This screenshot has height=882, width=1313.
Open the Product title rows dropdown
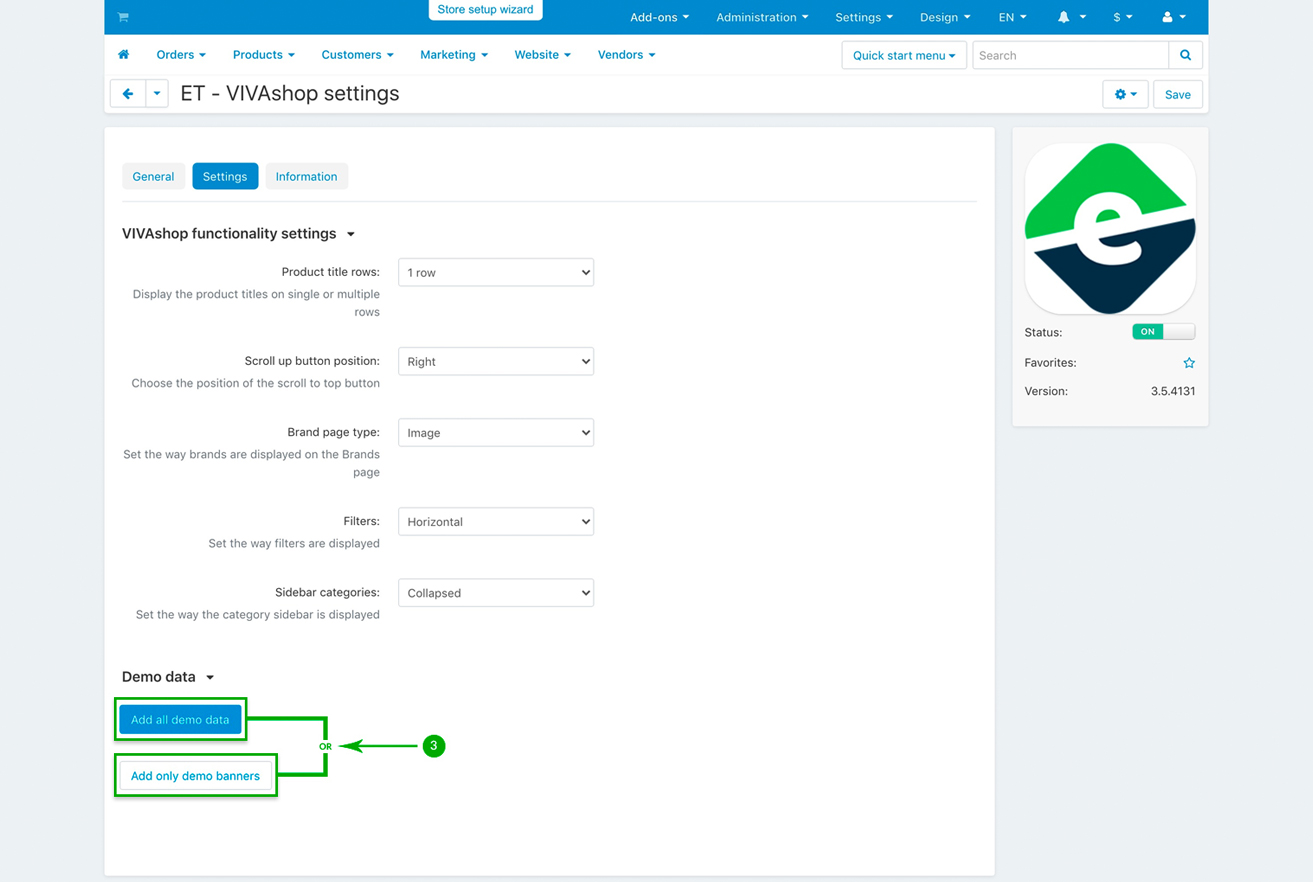click(x=496, y=272)
